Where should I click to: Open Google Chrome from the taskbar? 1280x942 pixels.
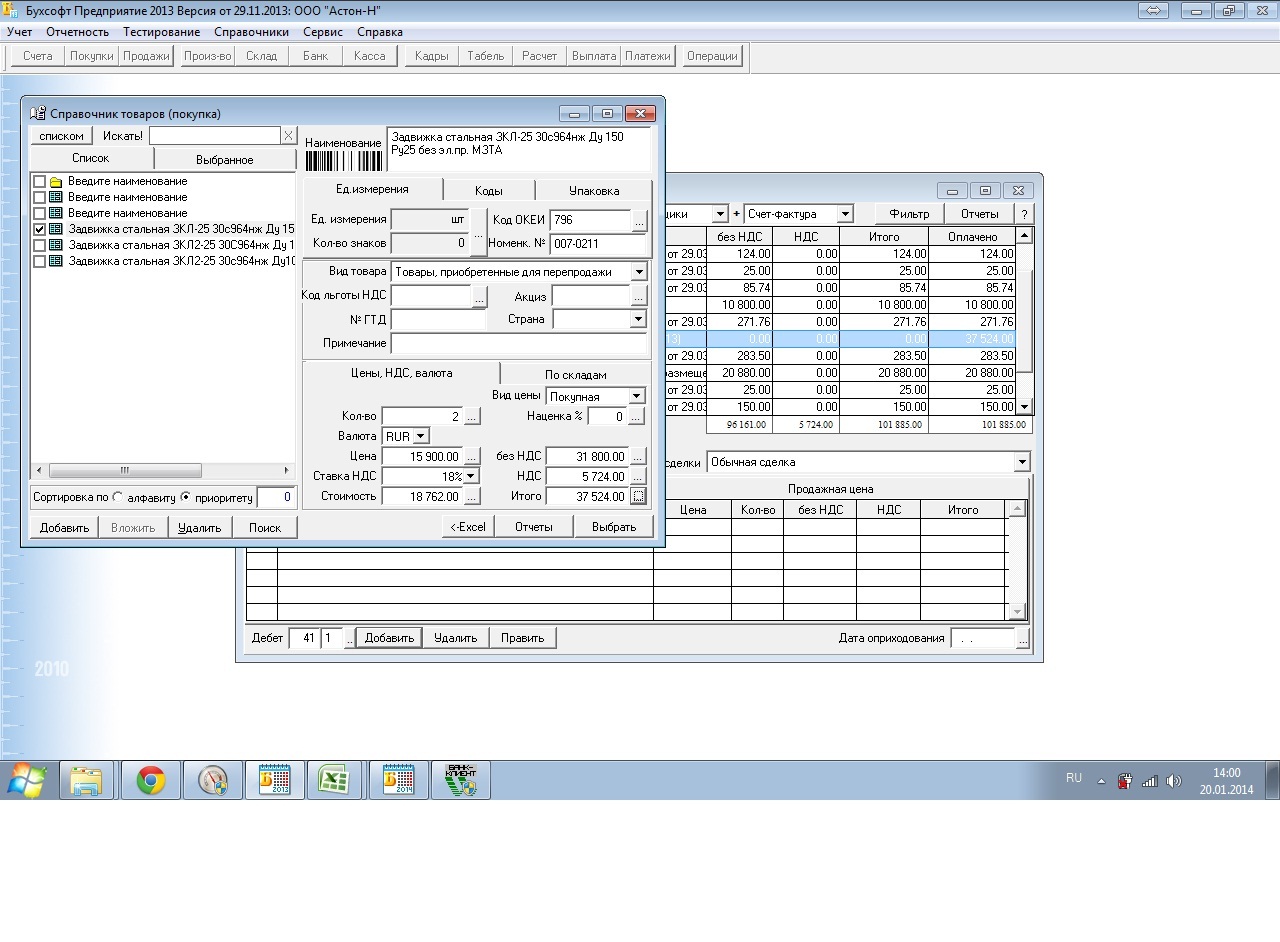pos(151,780)
